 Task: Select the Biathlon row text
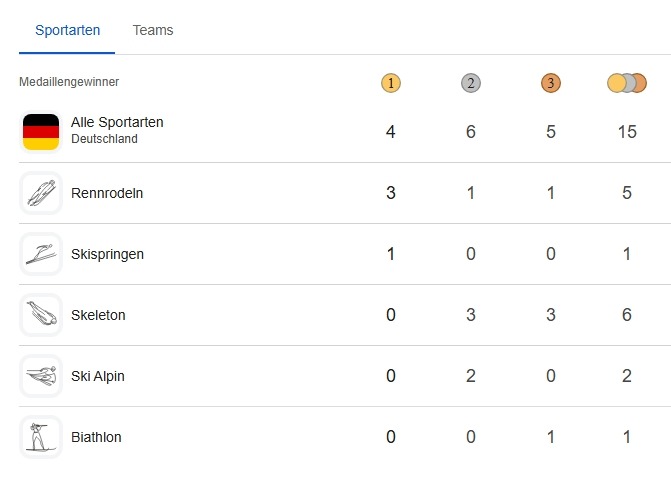[96, 437]
